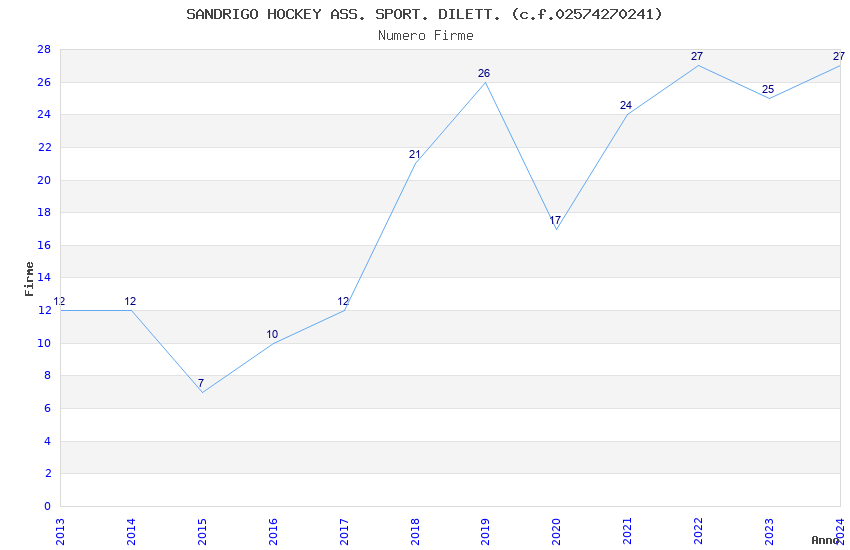Click the y-axis tick value 18

(x=44, y=212)
